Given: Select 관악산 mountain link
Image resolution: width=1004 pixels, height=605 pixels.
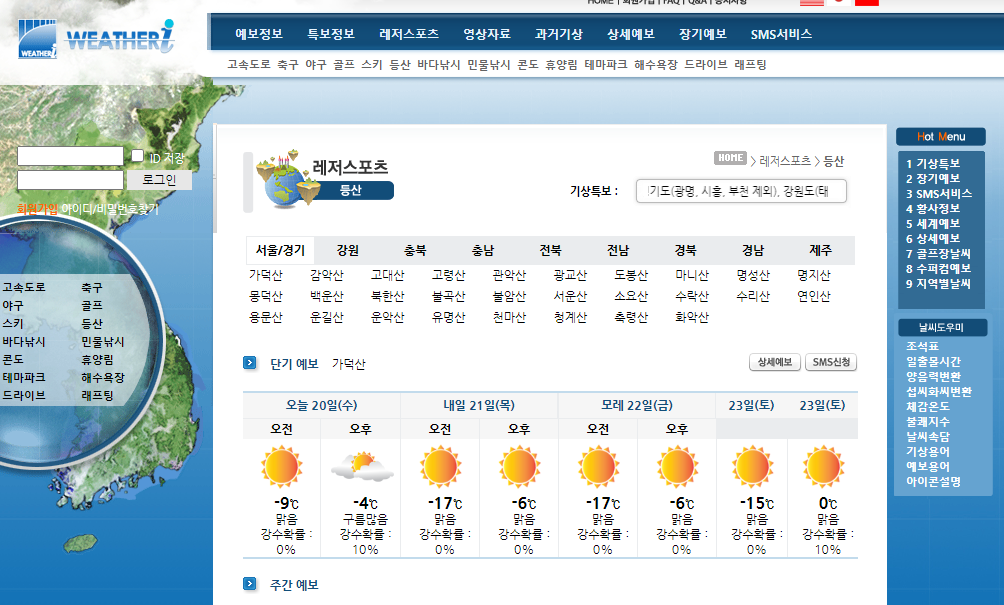Looking at the screenshot, I should (509, 275).
